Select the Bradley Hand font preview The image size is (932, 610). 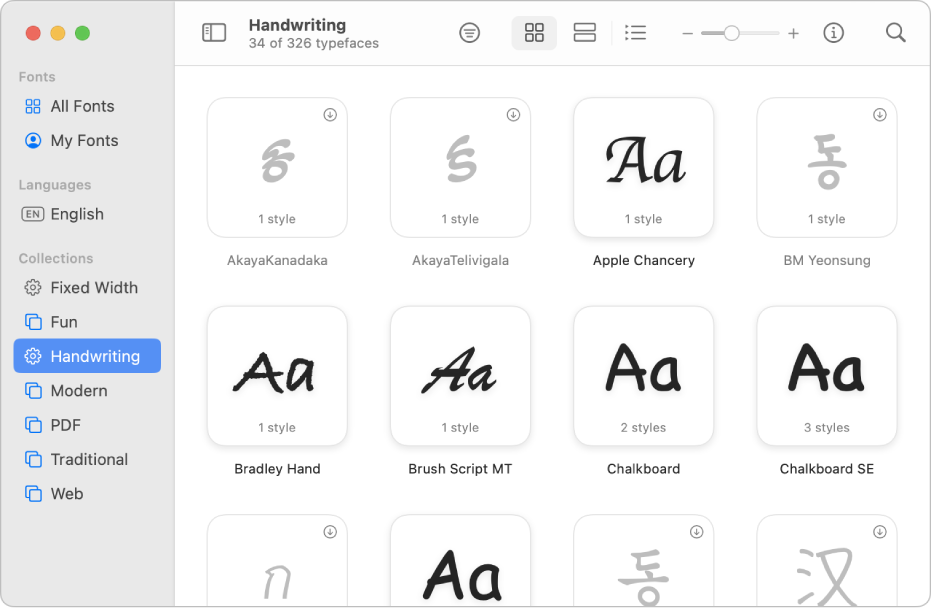coord(278,376)
